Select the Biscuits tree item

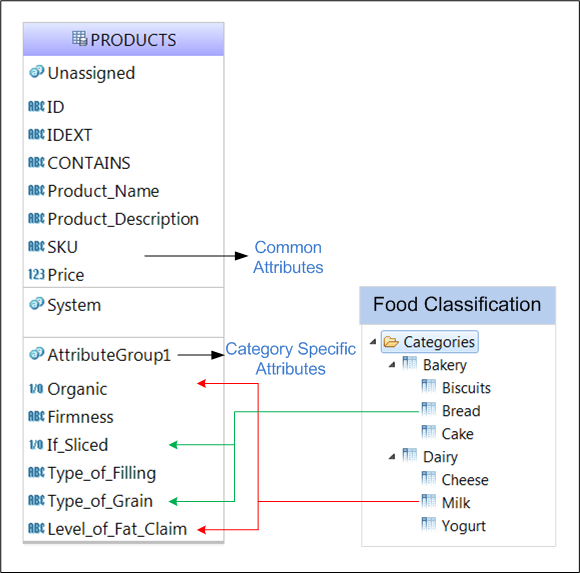[x=466, y=388]
